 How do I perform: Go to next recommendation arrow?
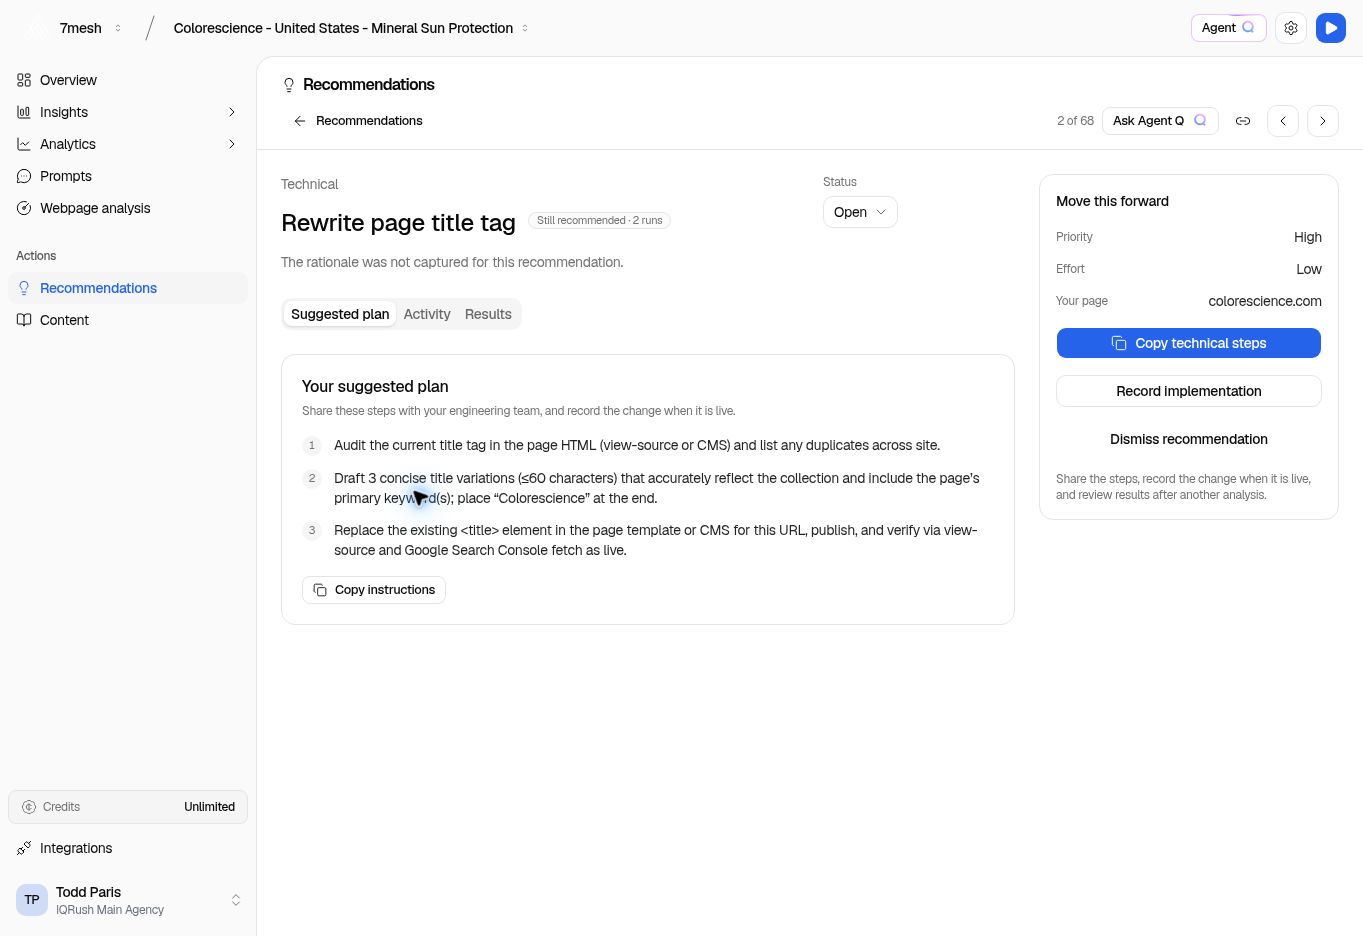(1323, 121)
